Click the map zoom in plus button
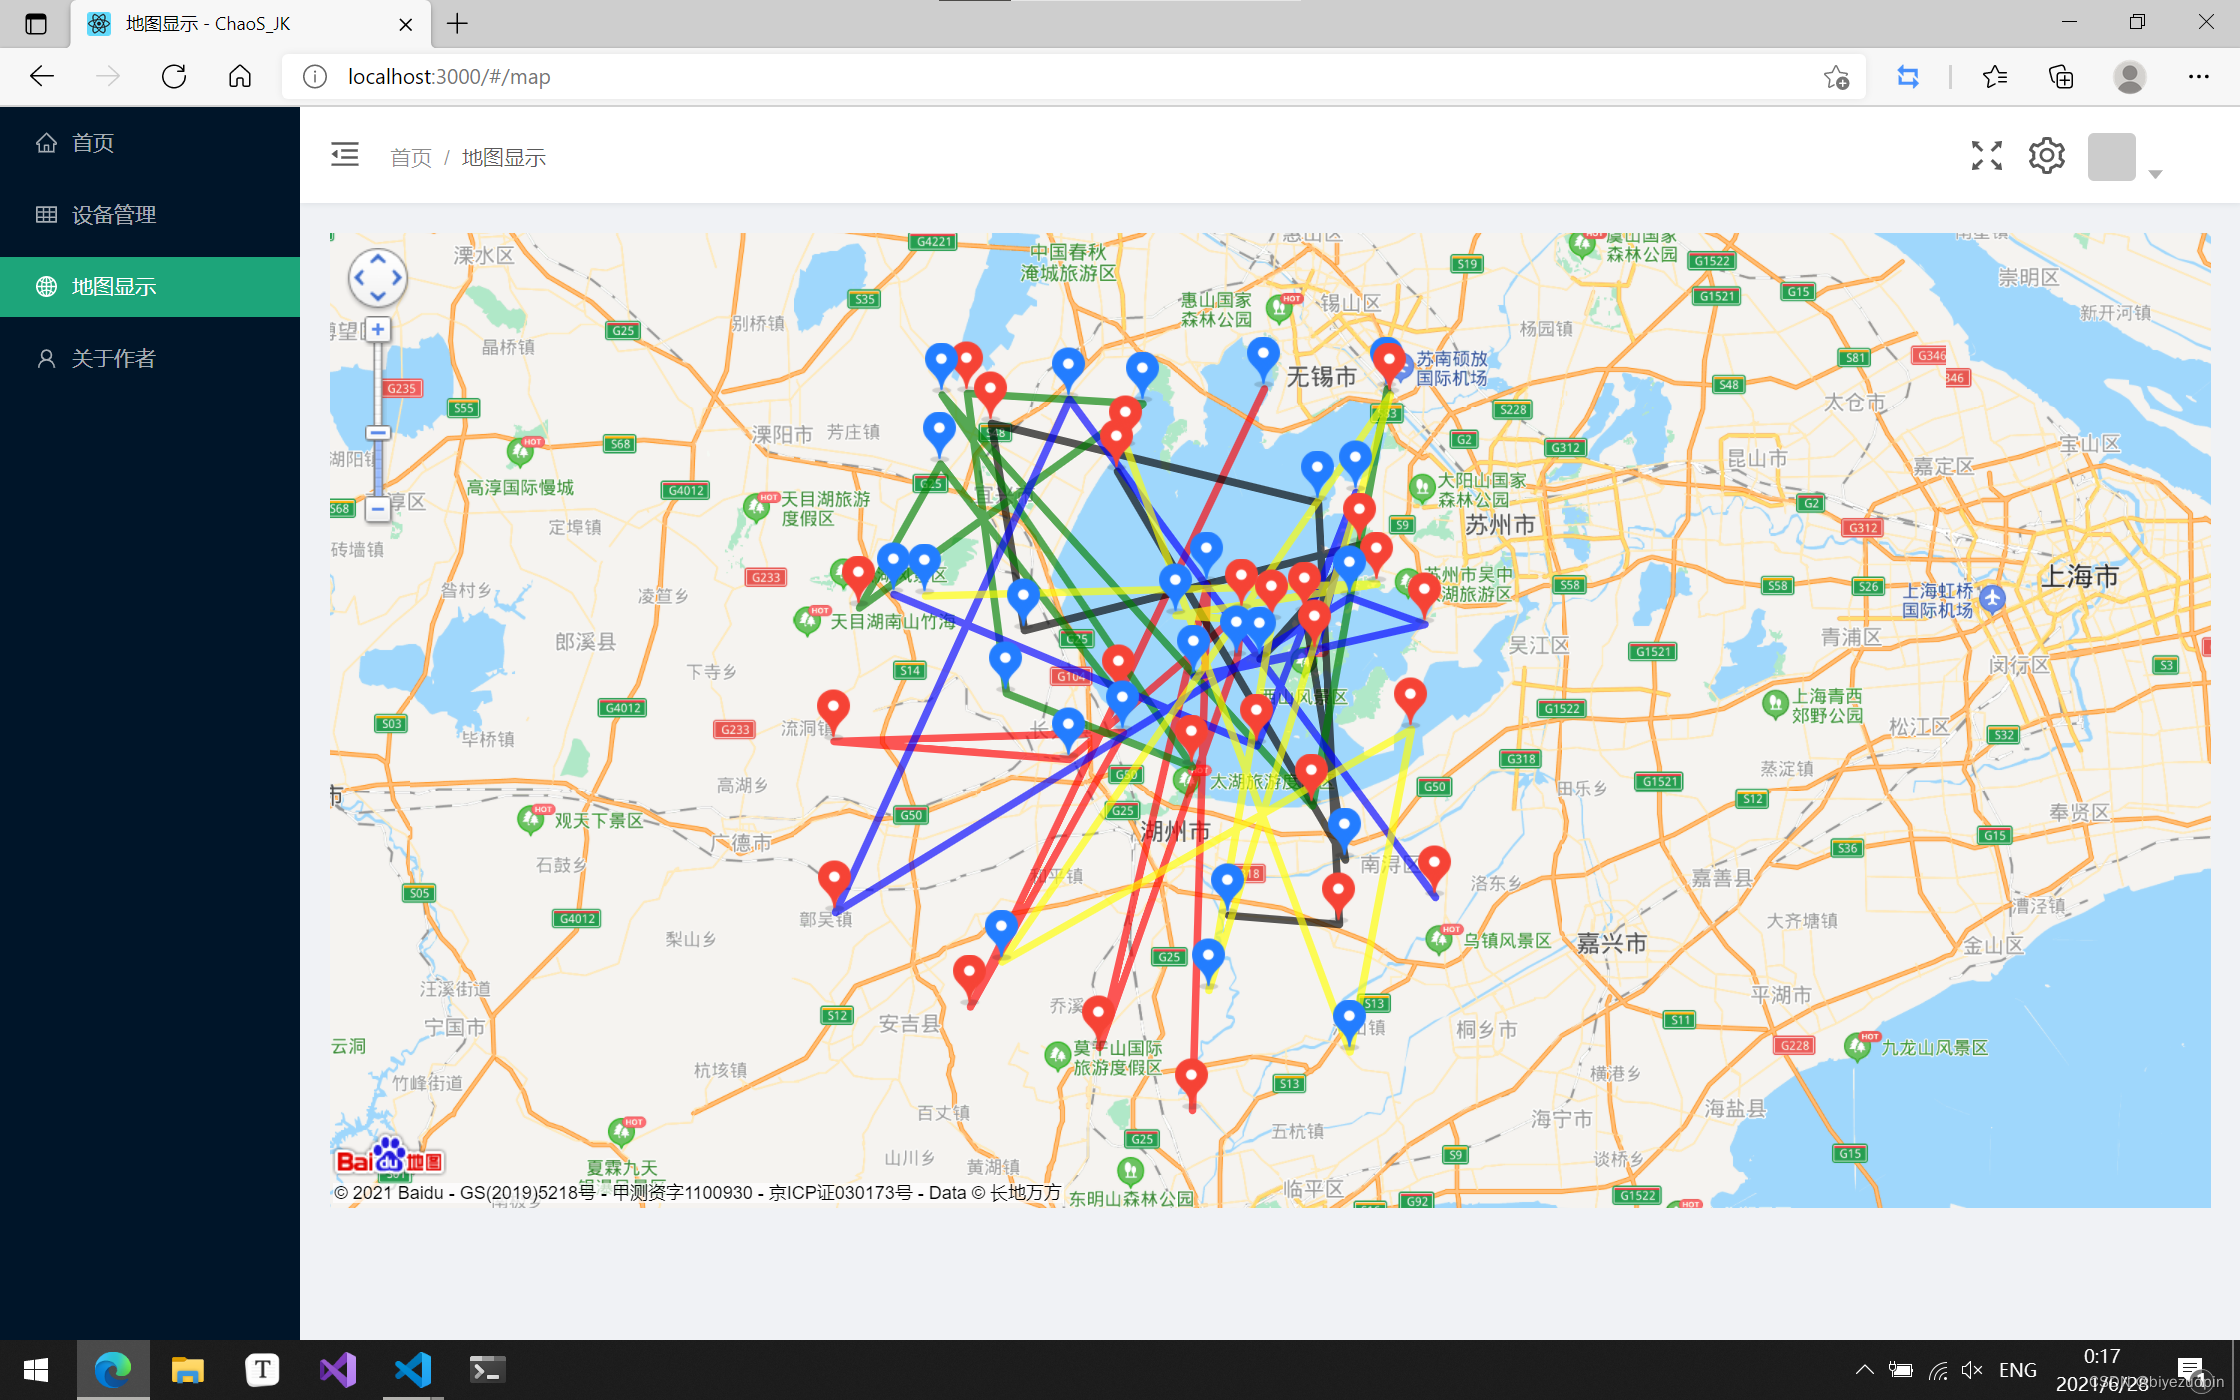2240x1400 pixels. pos(377,329)
